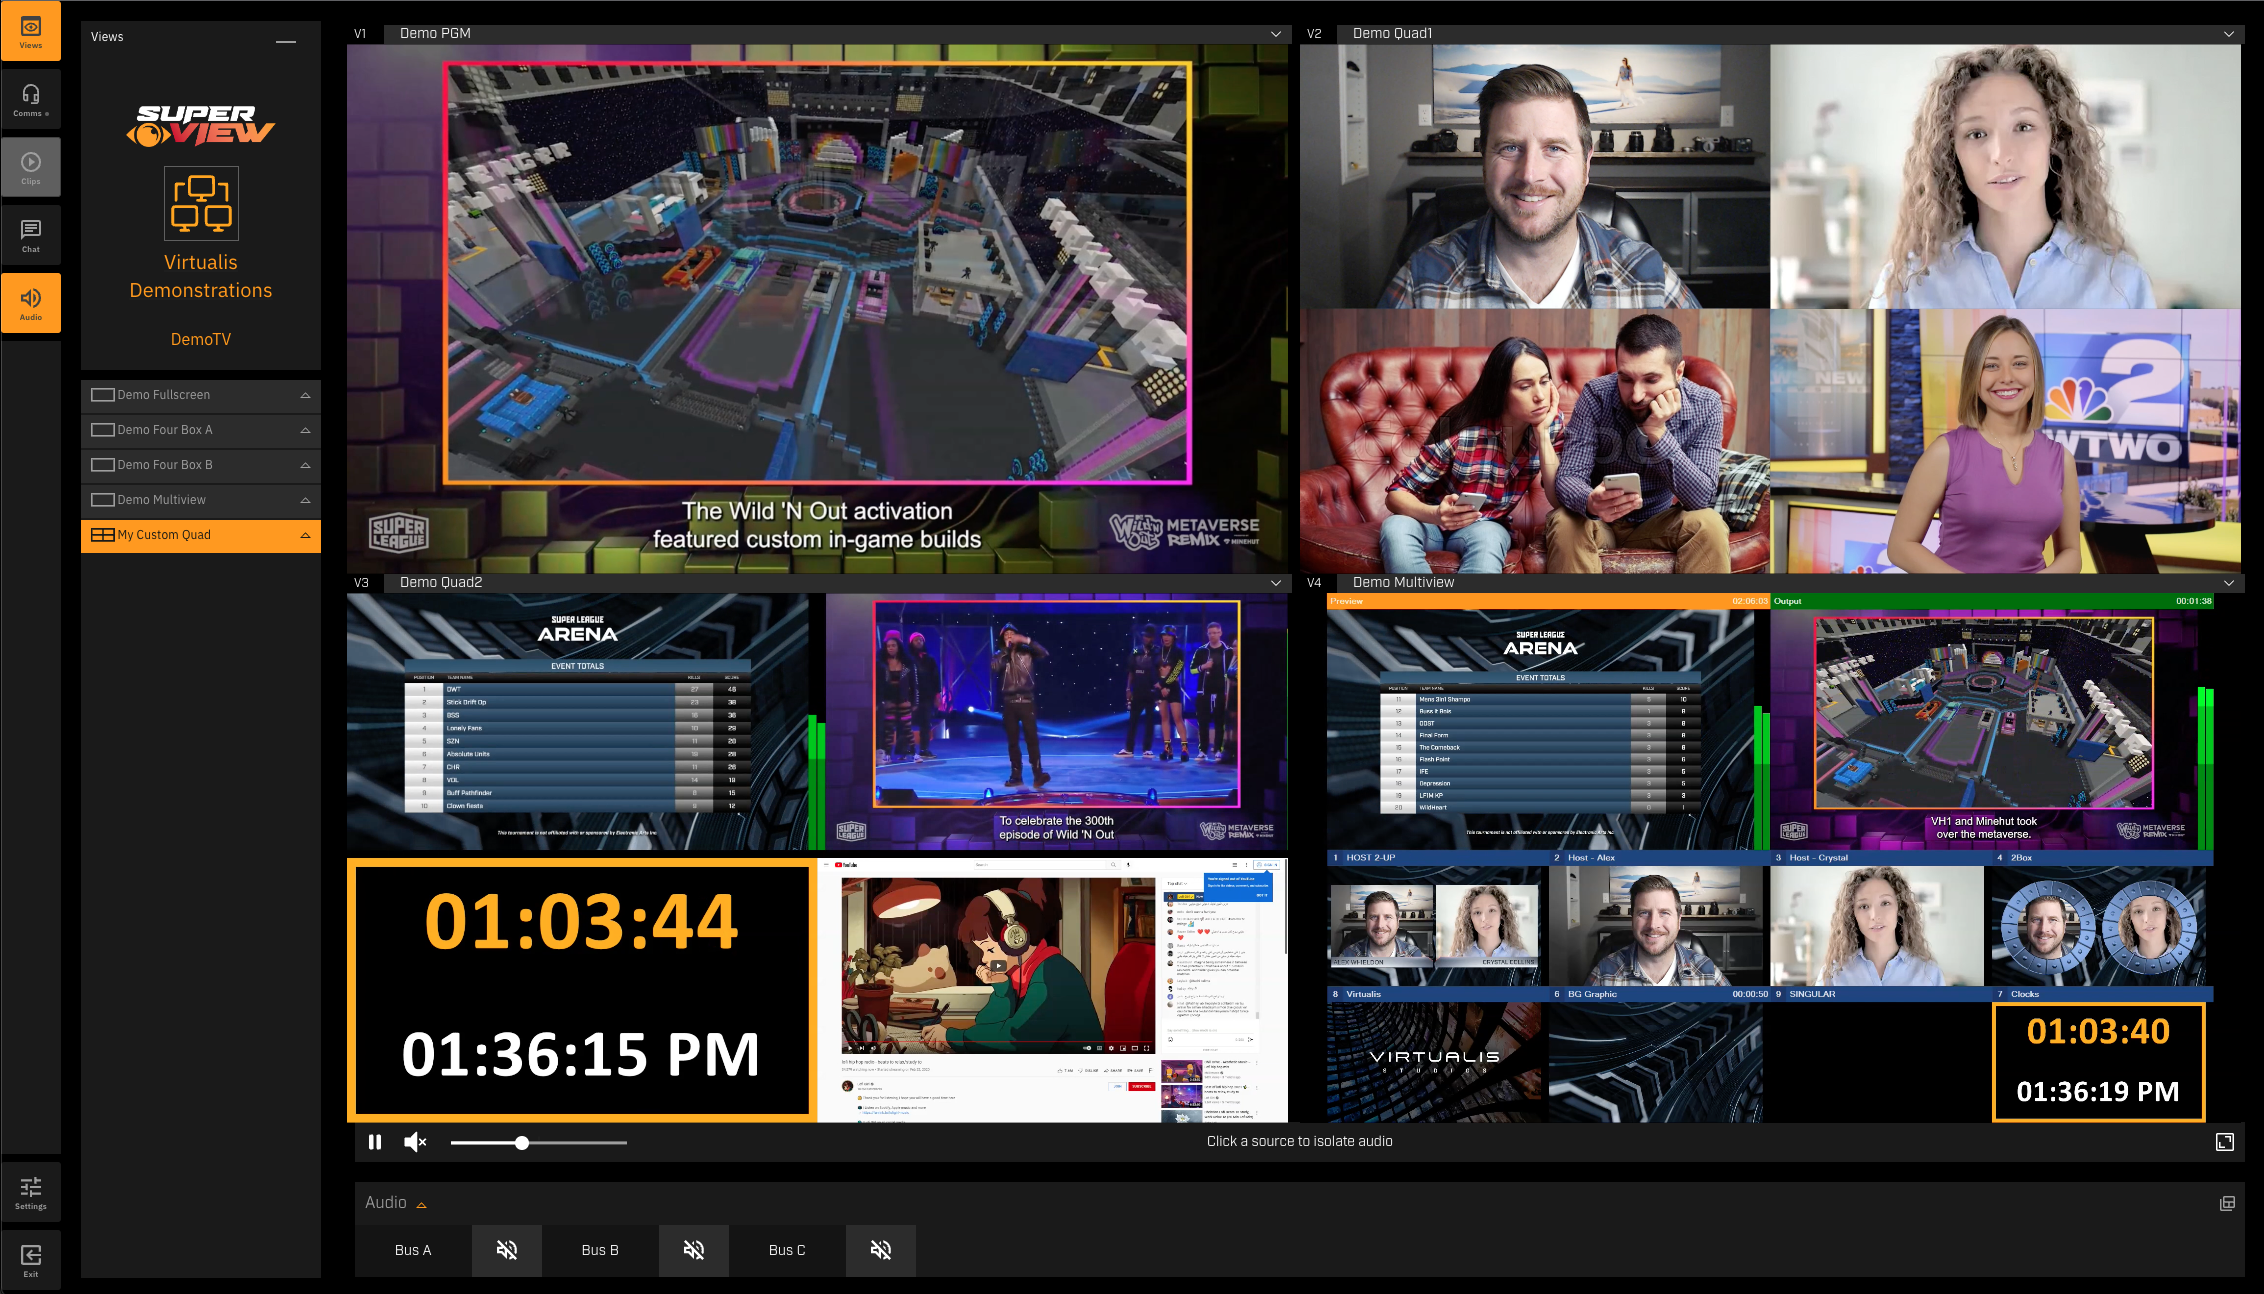Viewport: 2264px width, 1294px height.
Task: Click the Exit icon
Action: pyautogui.click(x=31, y=1260)
